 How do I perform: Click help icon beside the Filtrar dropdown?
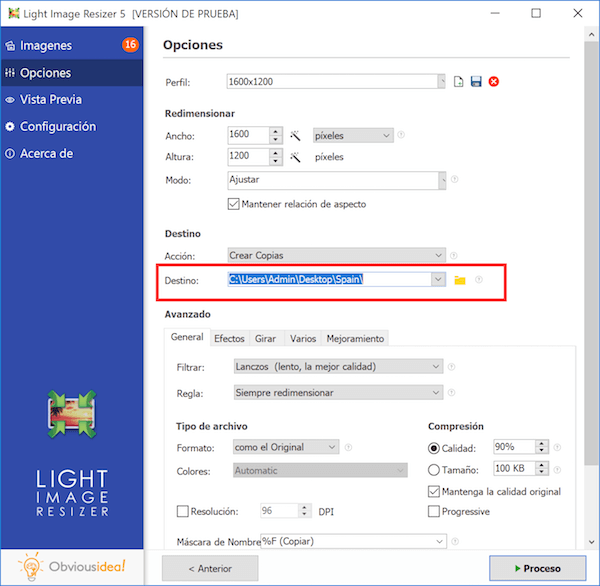[452, 367]
